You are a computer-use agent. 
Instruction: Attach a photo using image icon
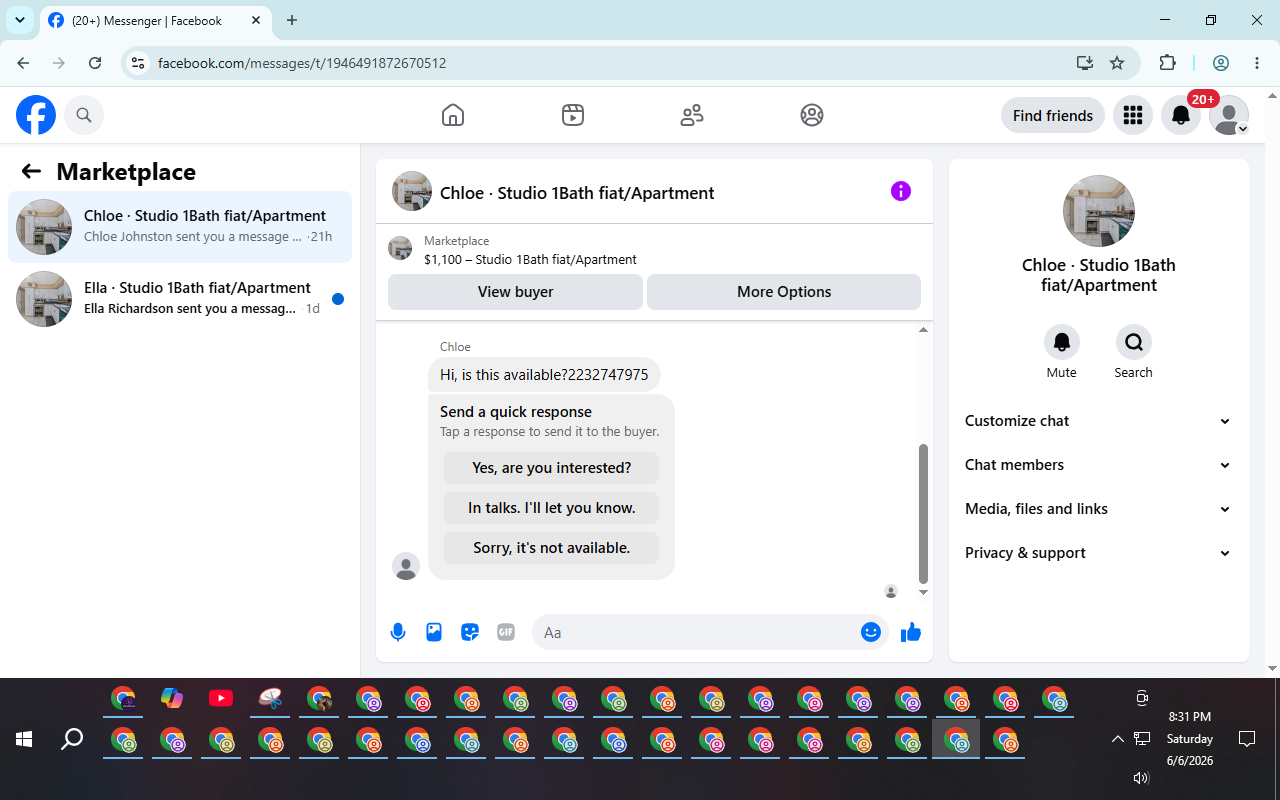[x=434, y=632]
